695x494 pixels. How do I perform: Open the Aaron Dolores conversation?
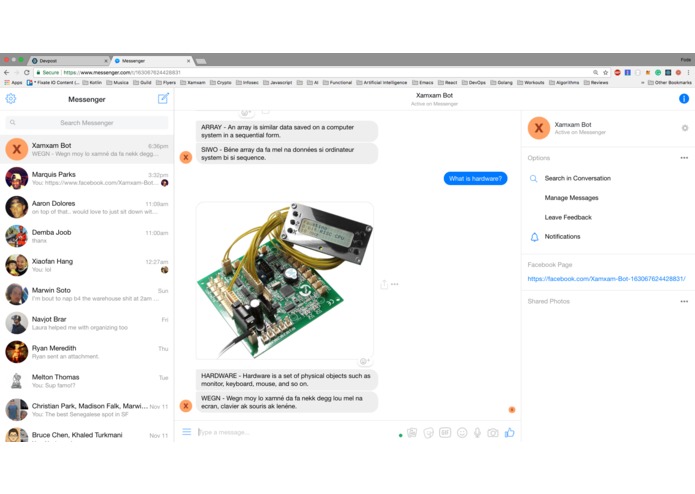(86, 207)
